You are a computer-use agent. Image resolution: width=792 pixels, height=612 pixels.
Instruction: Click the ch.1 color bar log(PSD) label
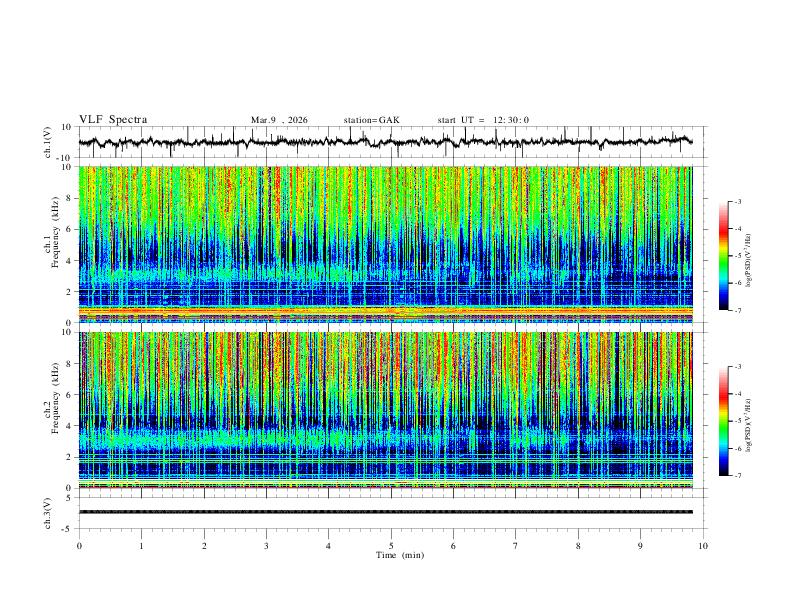(x=748, y=260)
